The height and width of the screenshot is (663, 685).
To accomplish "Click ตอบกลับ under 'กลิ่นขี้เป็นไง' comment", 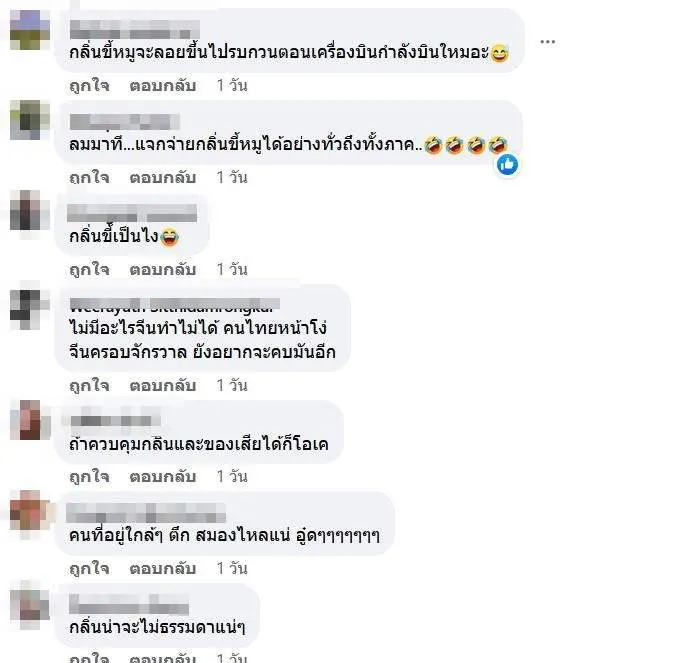I will (x=163, y=269).
